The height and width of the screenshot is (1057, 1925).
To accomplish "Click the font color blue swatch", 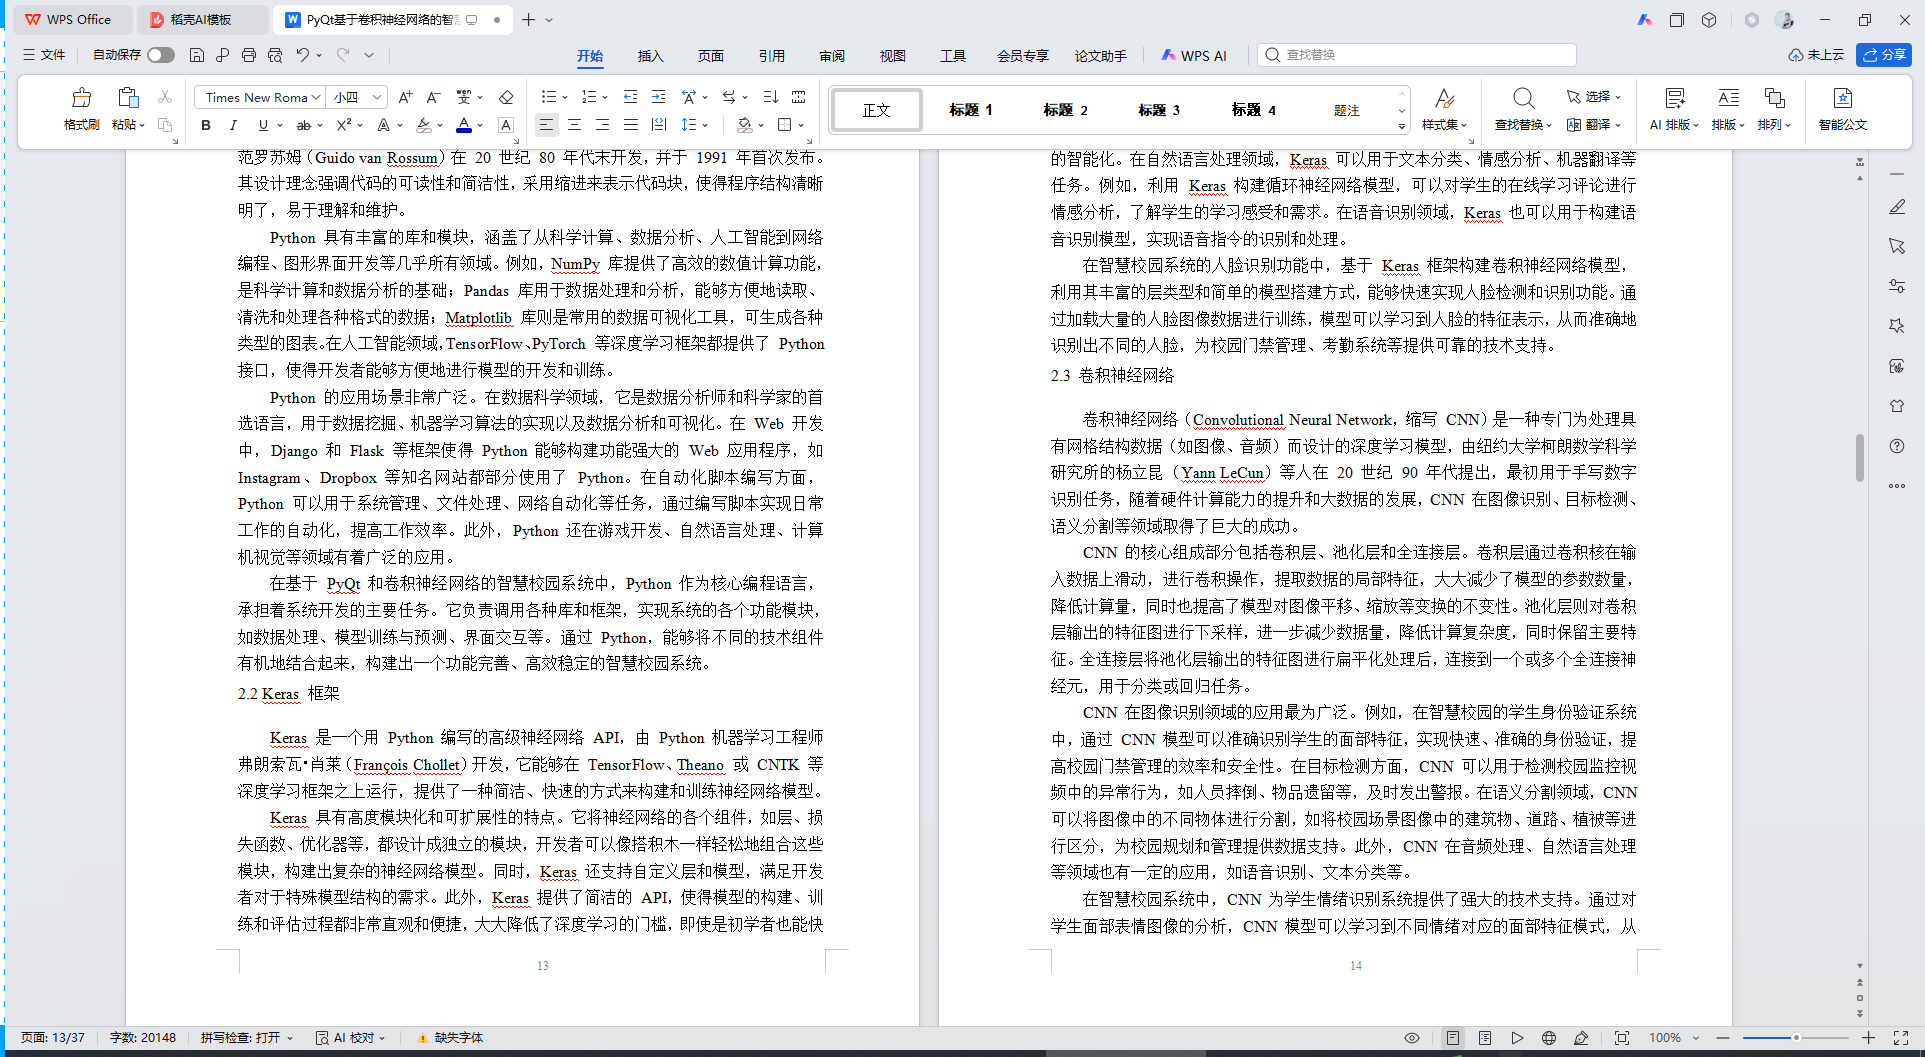I will point(464,125).
